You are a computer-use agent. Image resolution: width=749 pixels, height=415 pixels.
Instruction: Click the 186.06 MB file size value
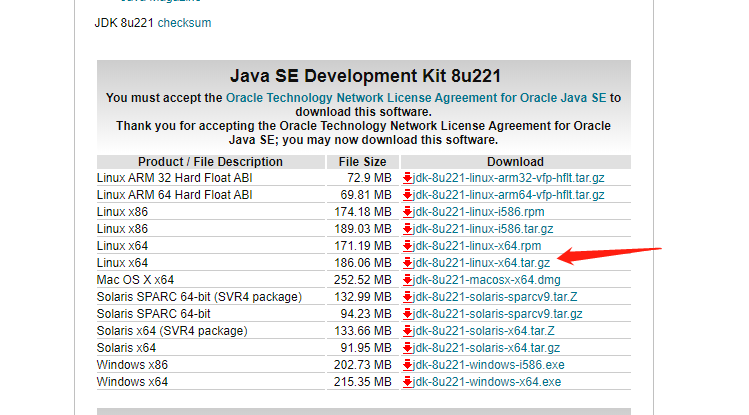363,263
